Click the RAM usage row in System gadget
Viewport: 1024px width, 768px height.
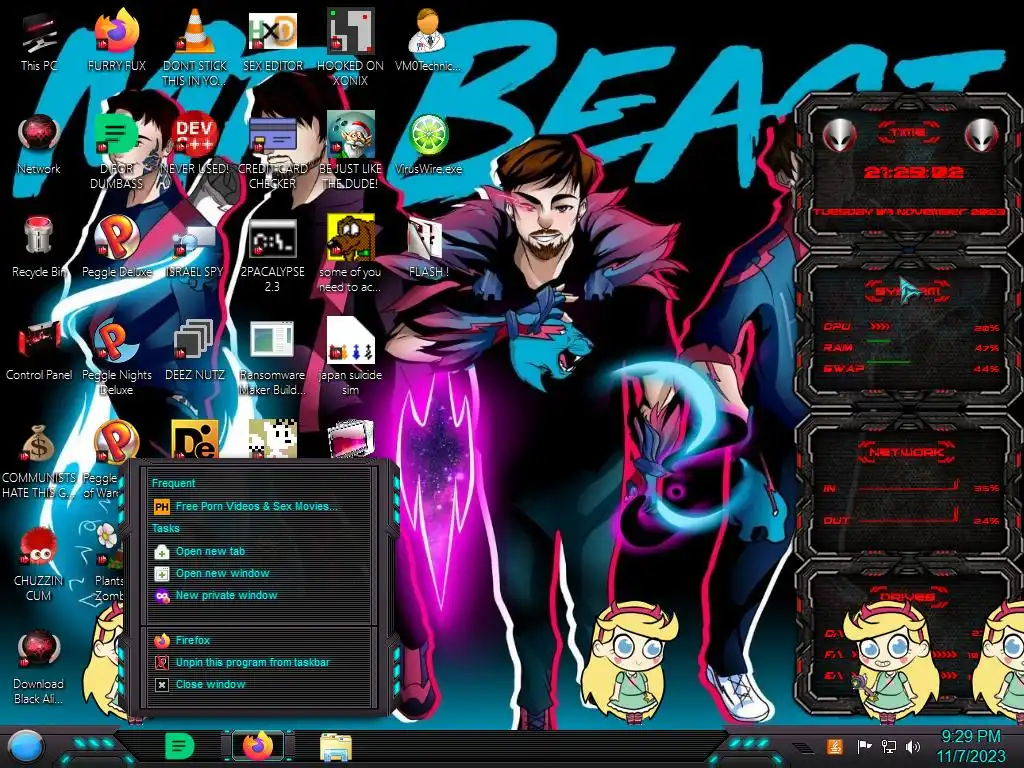coord(911,347)
